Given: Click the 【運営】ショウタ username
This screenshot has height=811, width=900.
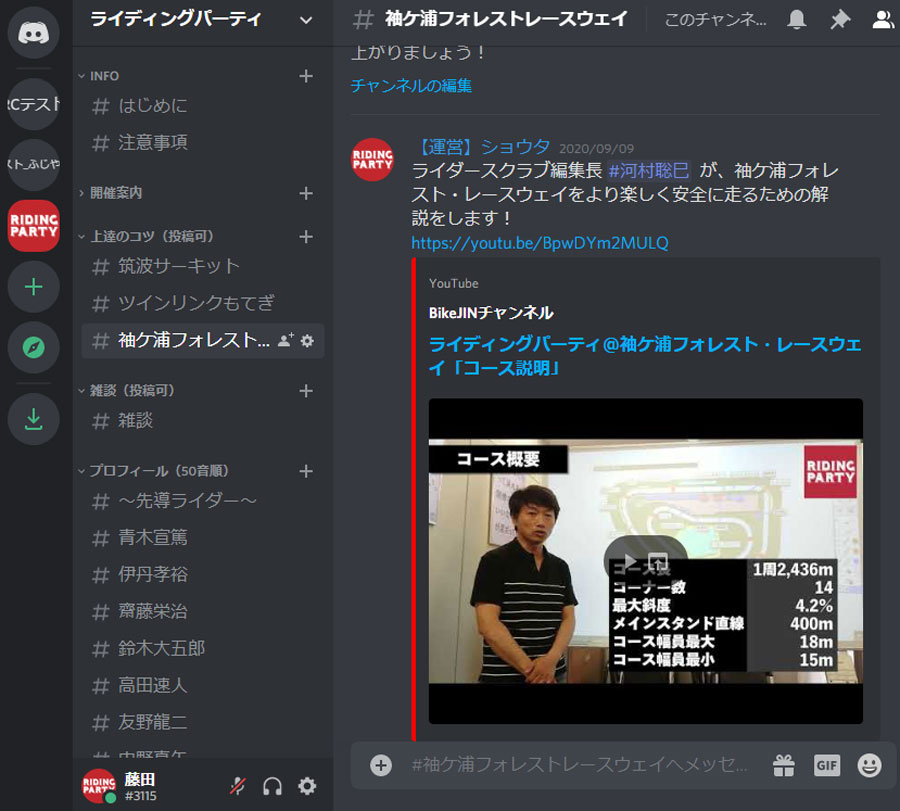Looking at the screenshot, I should coord(481,148).
